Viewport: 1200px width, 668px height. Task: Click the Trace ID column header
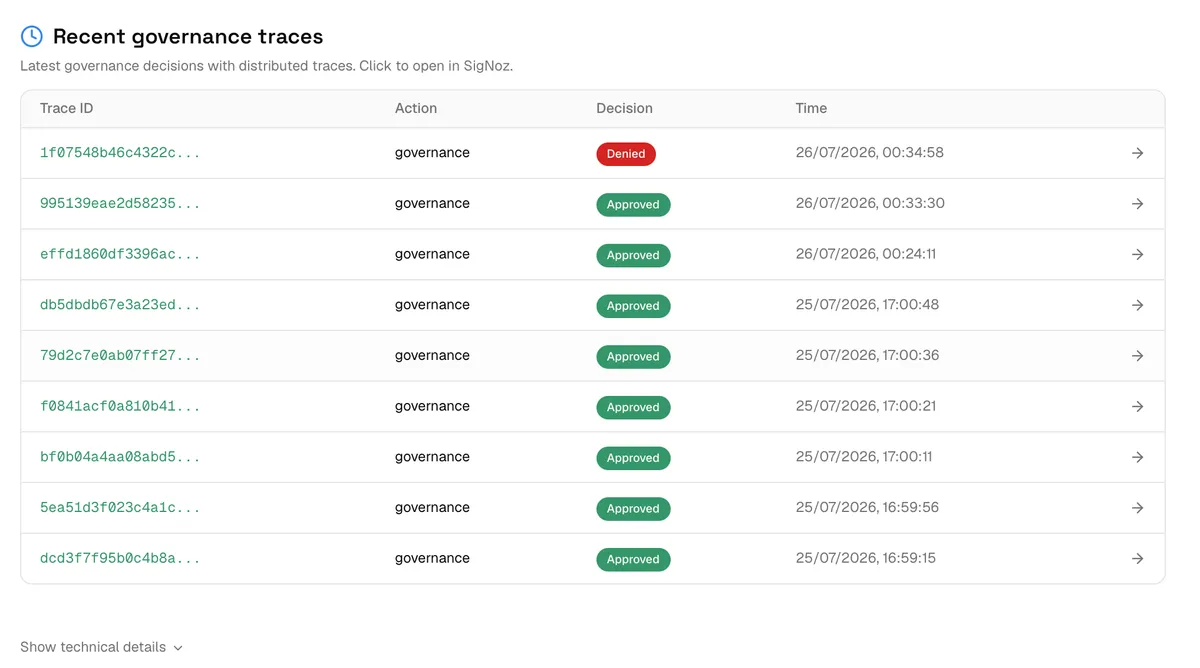[67, 108]
